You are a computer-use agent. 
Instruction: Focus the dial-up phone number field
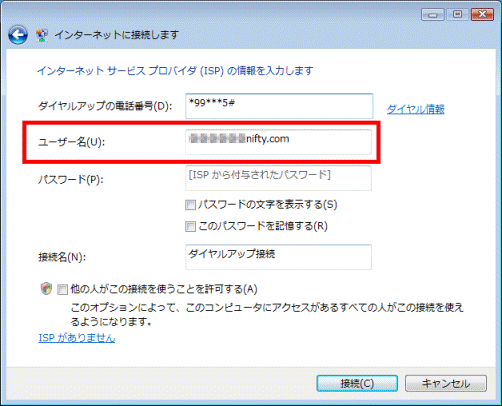279,106
